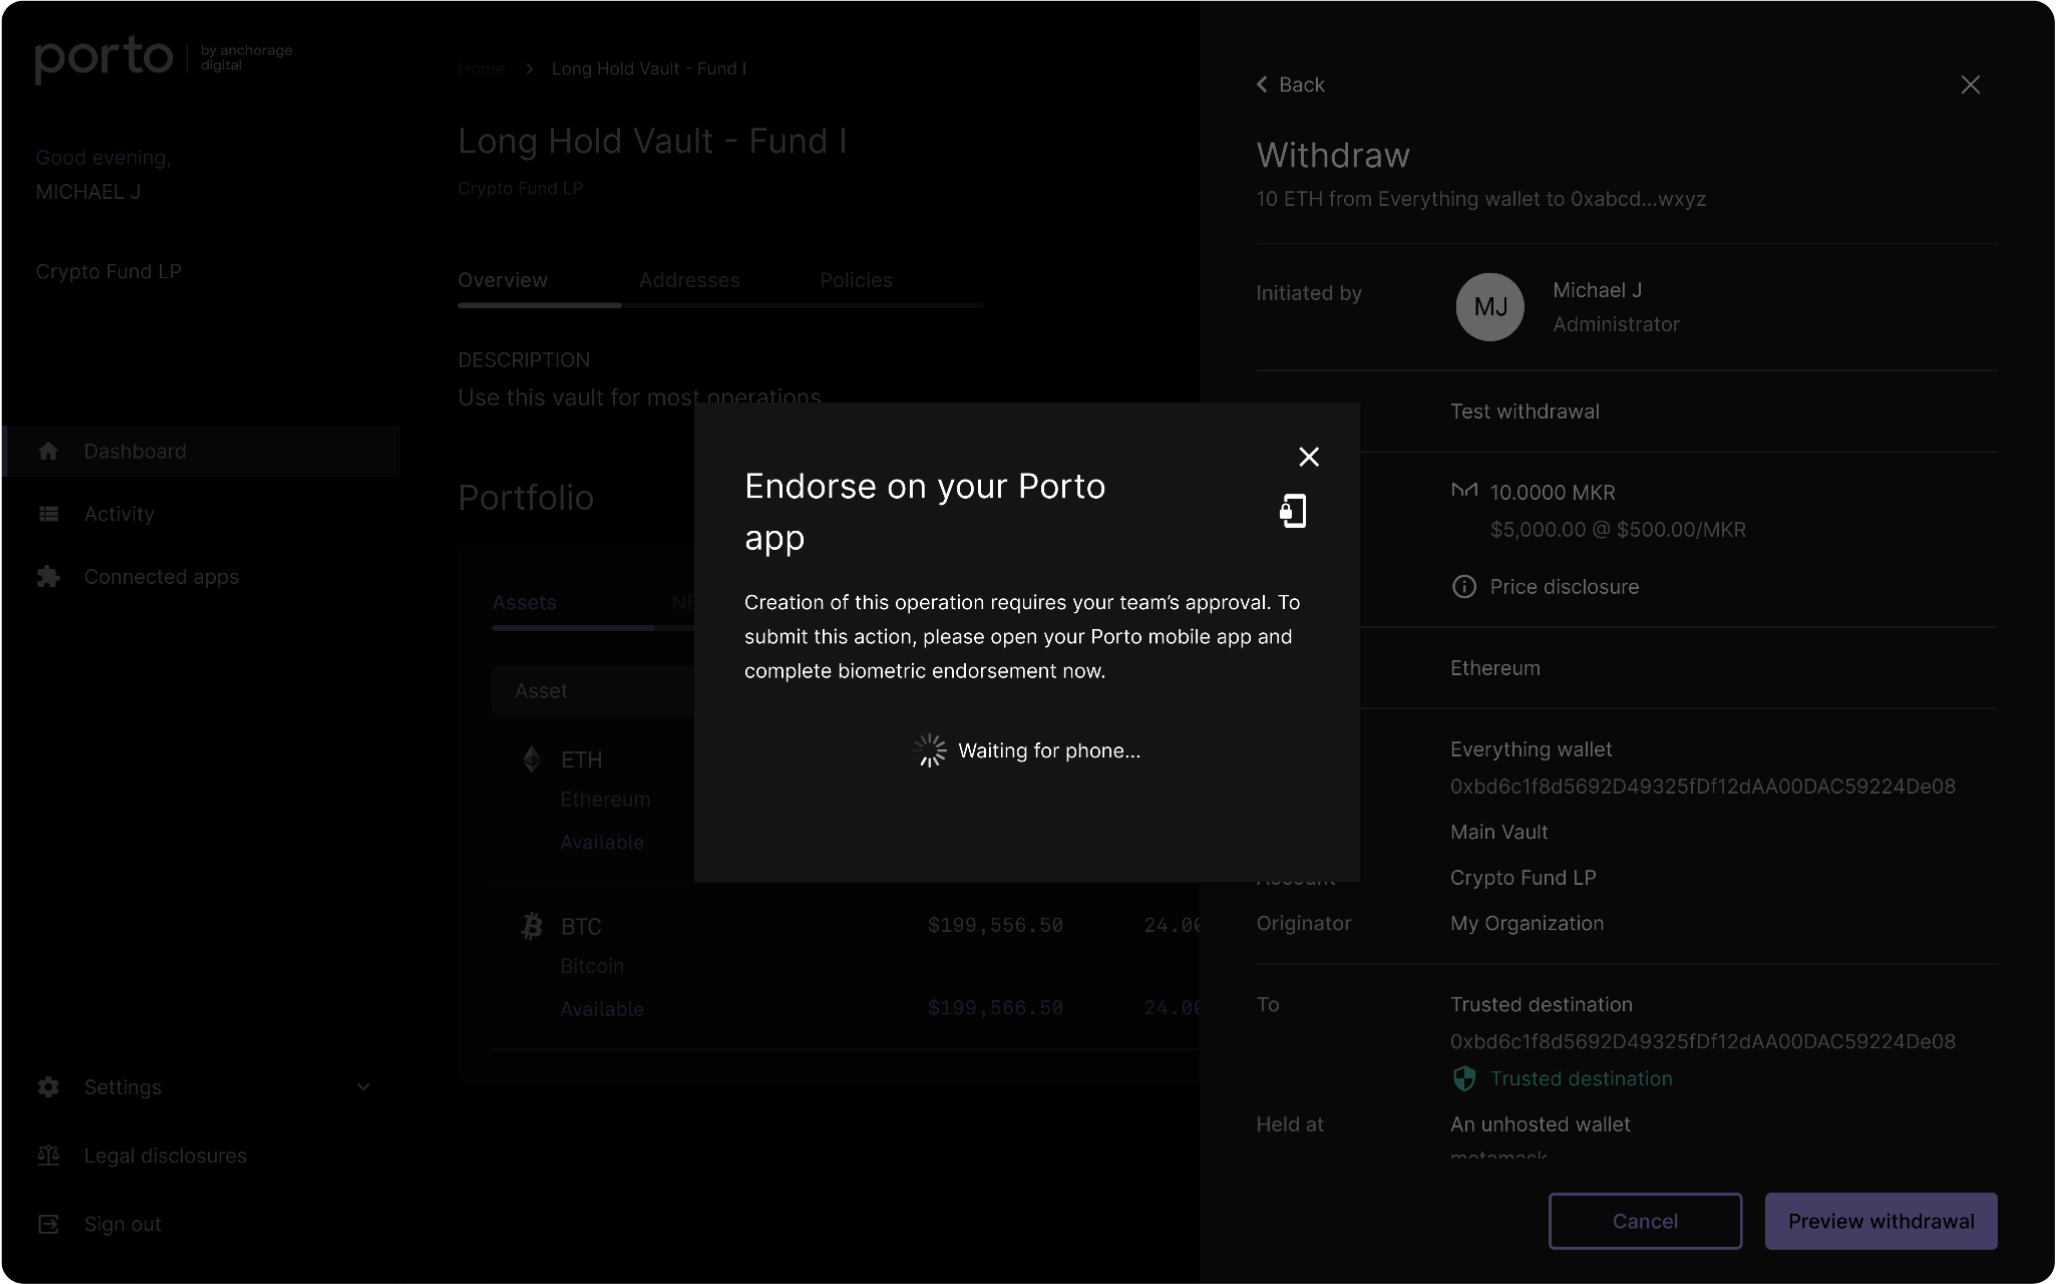
Task: Click the Activity list icon
Action: [48, 514]
